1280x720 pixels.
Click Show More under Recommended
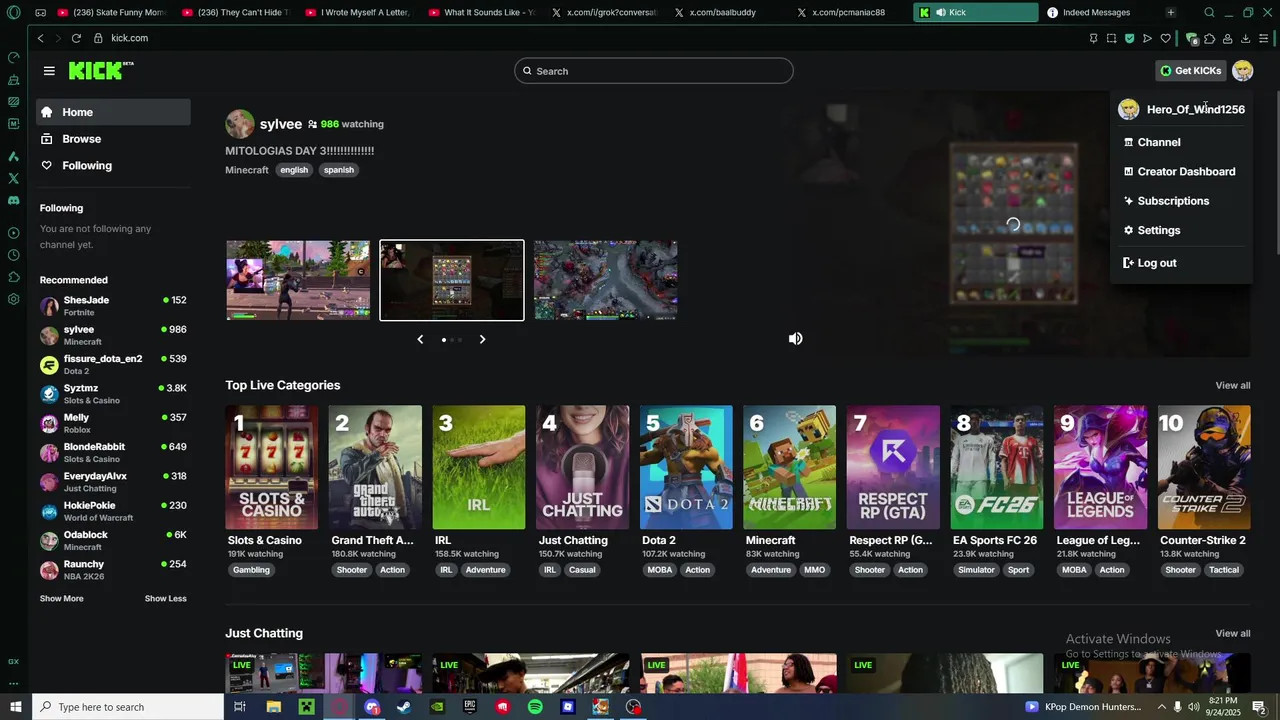click(x=62, y=599)
